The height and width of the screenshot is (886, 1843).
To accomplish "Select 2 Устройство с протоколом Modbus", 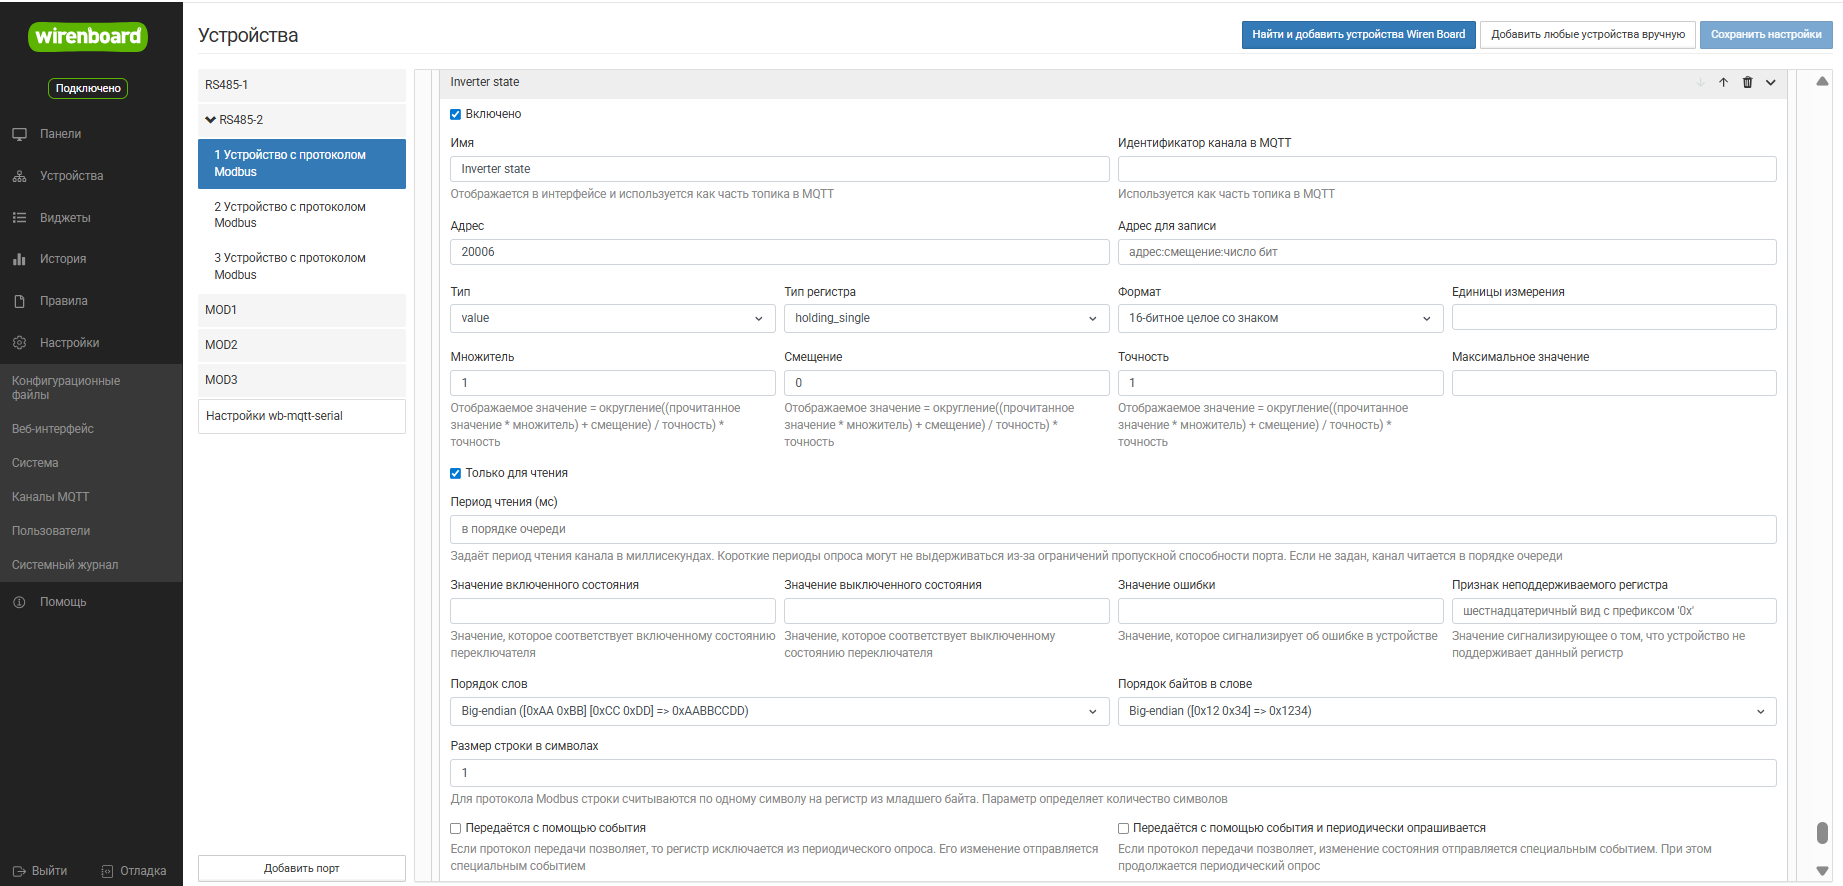I will (290, 215).
